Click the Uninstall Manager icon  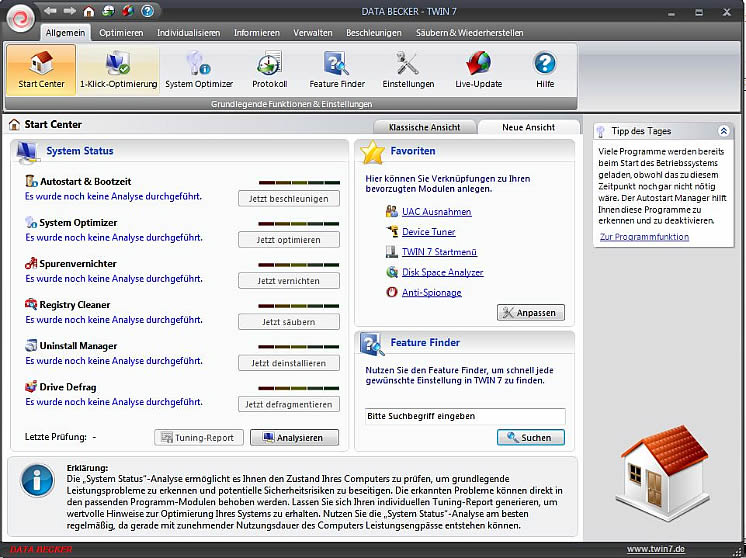[x=31, y=345]
